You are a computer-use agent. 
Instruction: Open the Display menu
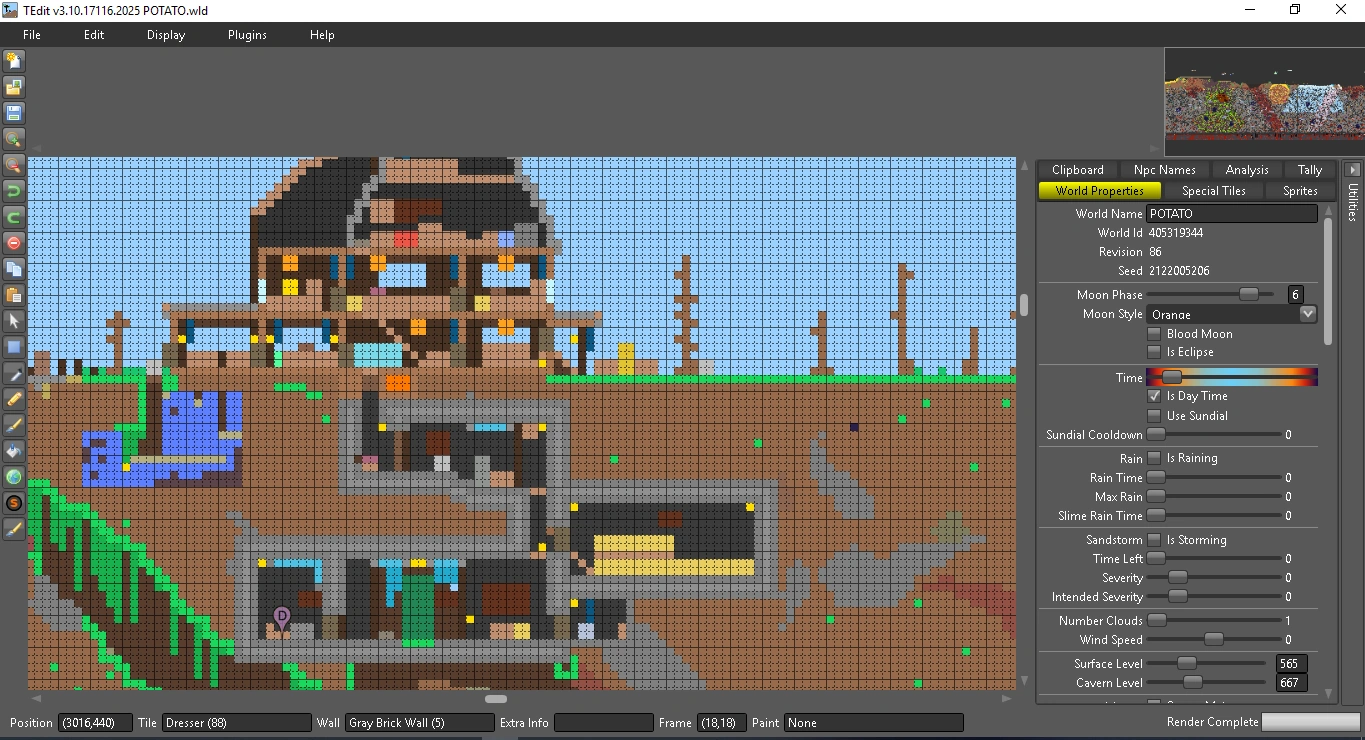pos(166,35)
